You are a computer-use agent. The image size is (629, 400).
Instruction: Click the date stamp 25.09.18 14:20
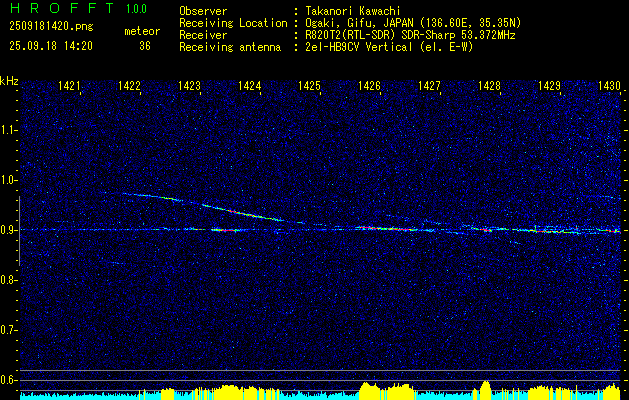pos(51,46)
